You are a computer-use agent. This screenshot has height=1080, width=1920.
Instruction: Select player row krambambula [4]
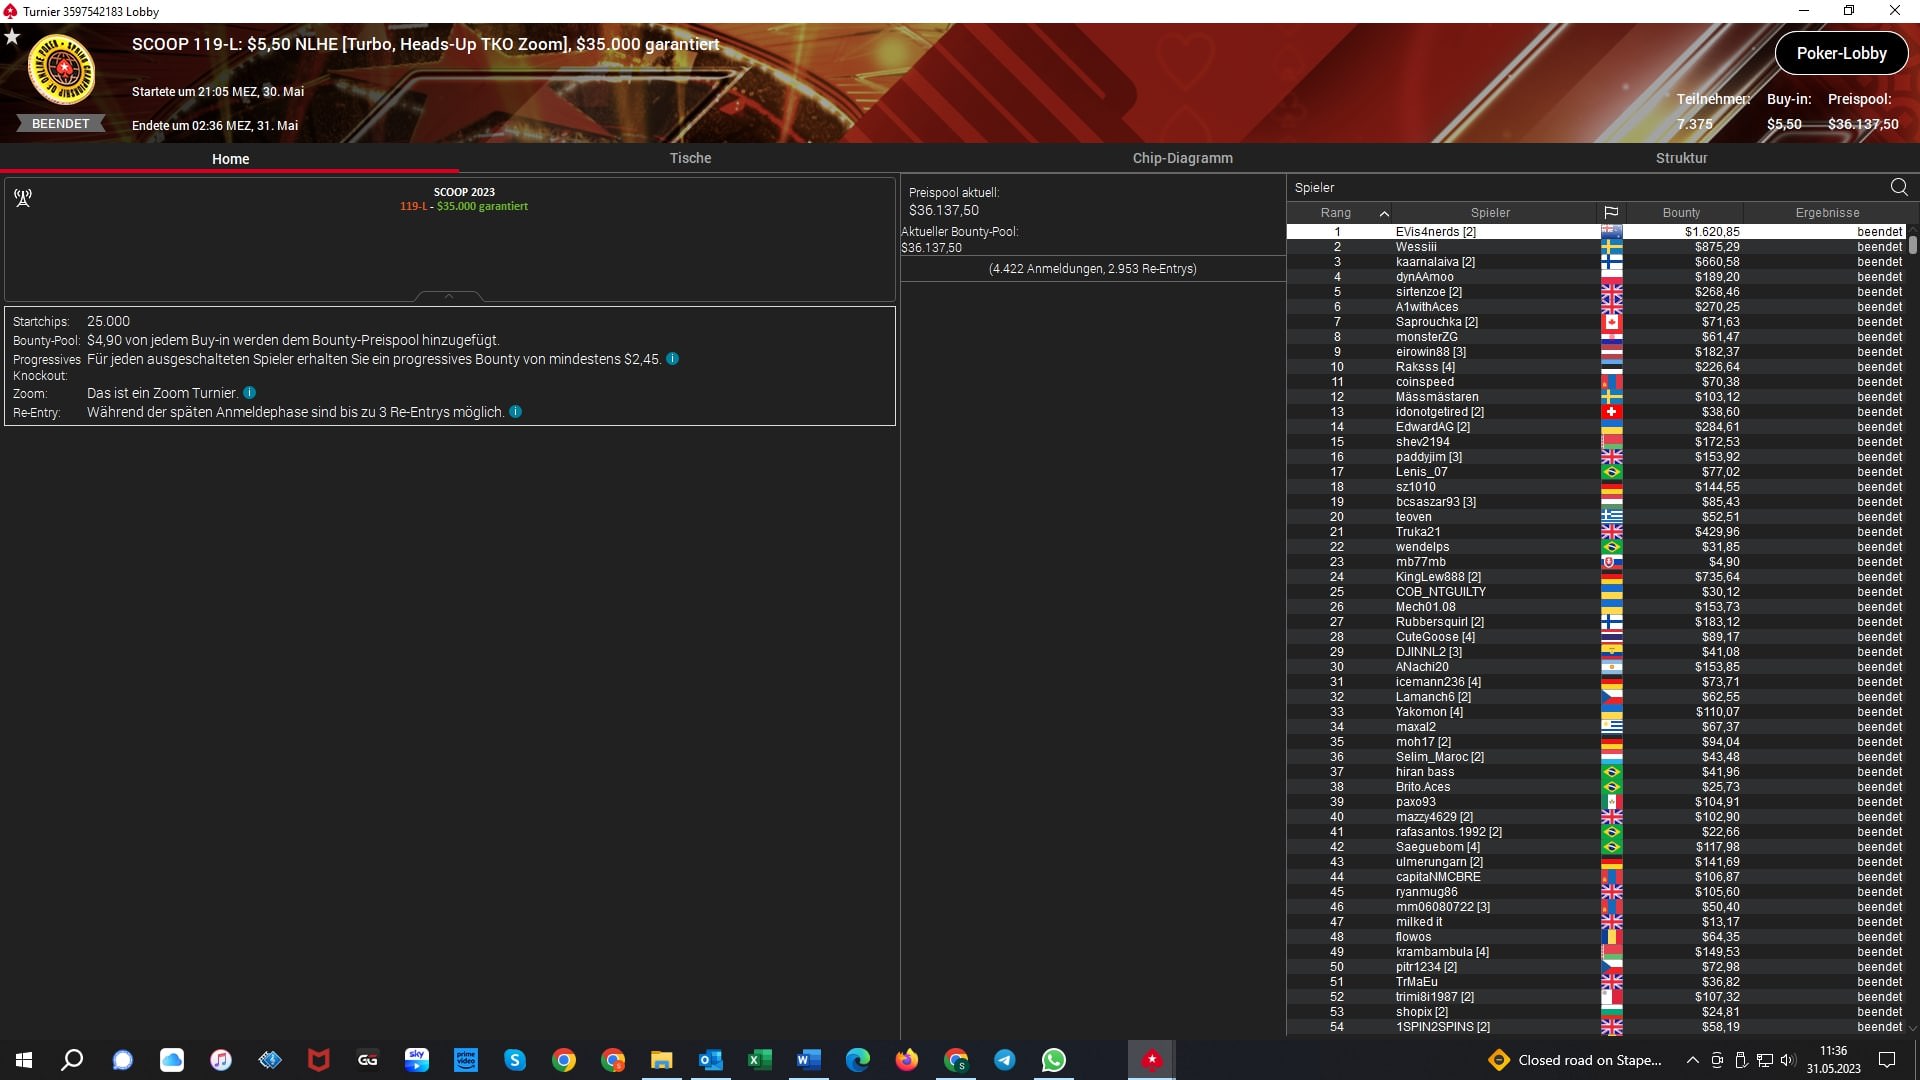pos(1596,952)
